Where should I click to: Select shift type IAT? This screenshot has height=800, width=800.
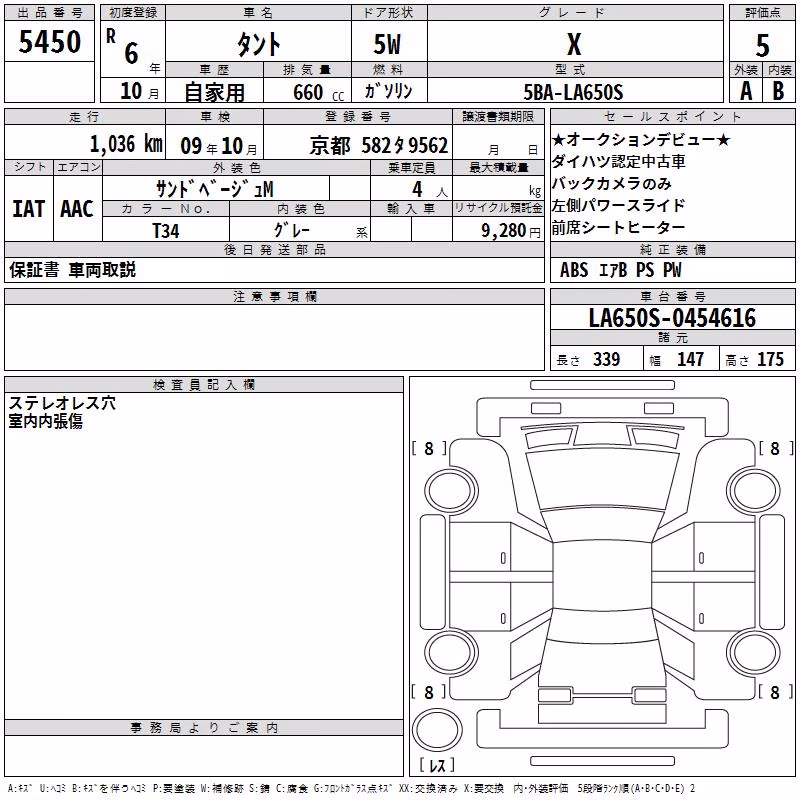29,209
